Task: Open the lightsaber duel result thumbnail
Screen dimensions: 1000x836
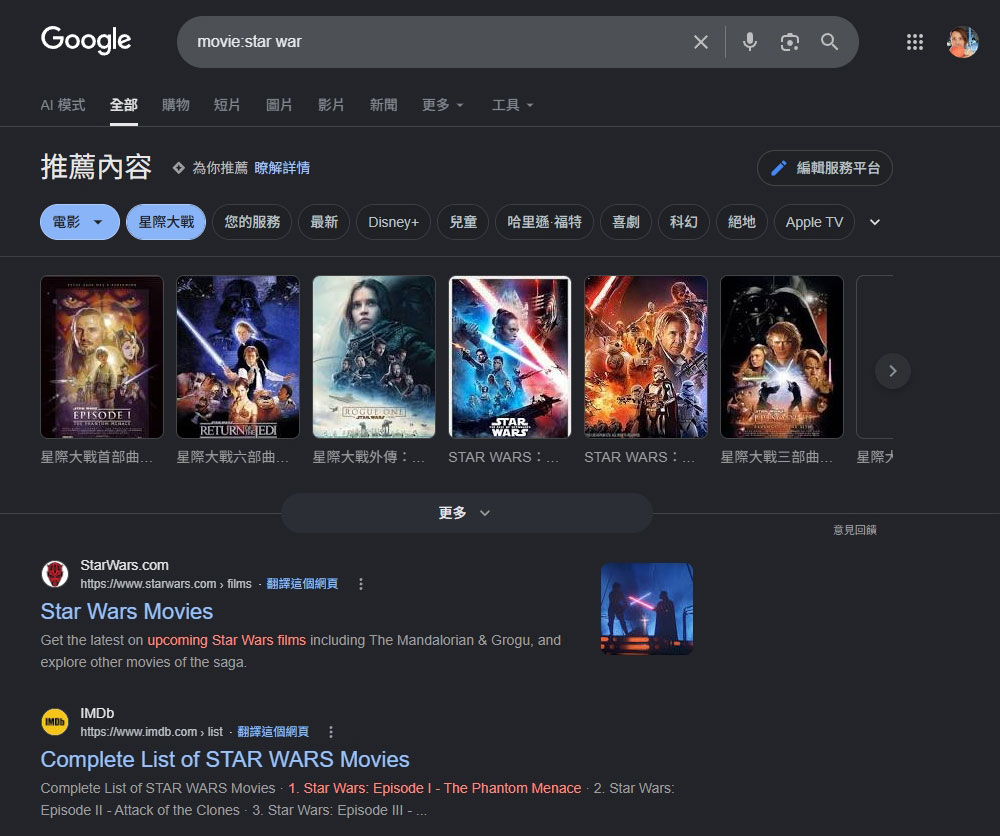Action: click(x=647, y=608)
